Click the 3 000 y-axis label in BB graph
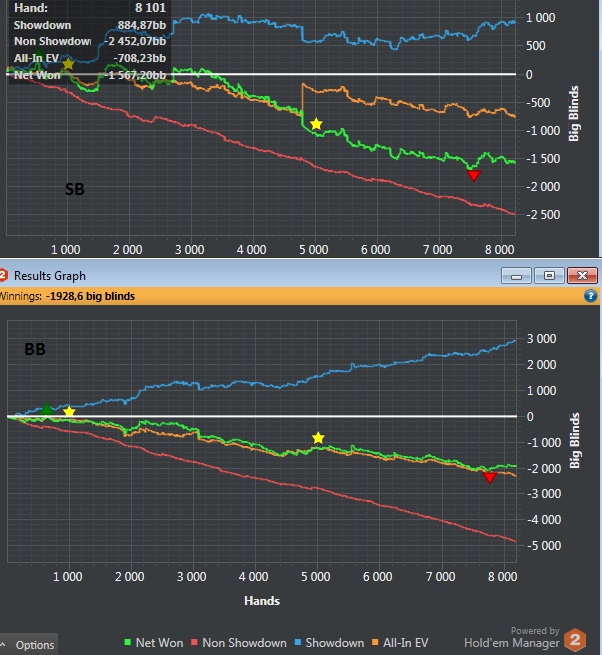This screenshot has height=655, width=602. 541,339
